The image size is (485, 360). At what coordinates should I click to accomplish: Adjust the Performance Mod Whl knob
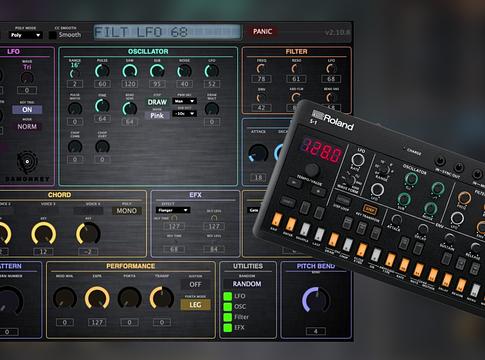(65, 298)
